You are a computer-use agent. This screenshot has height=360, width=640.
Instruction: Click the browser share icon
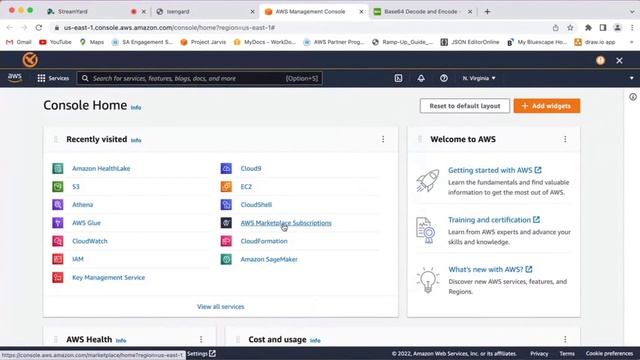(x=556, y=28)
